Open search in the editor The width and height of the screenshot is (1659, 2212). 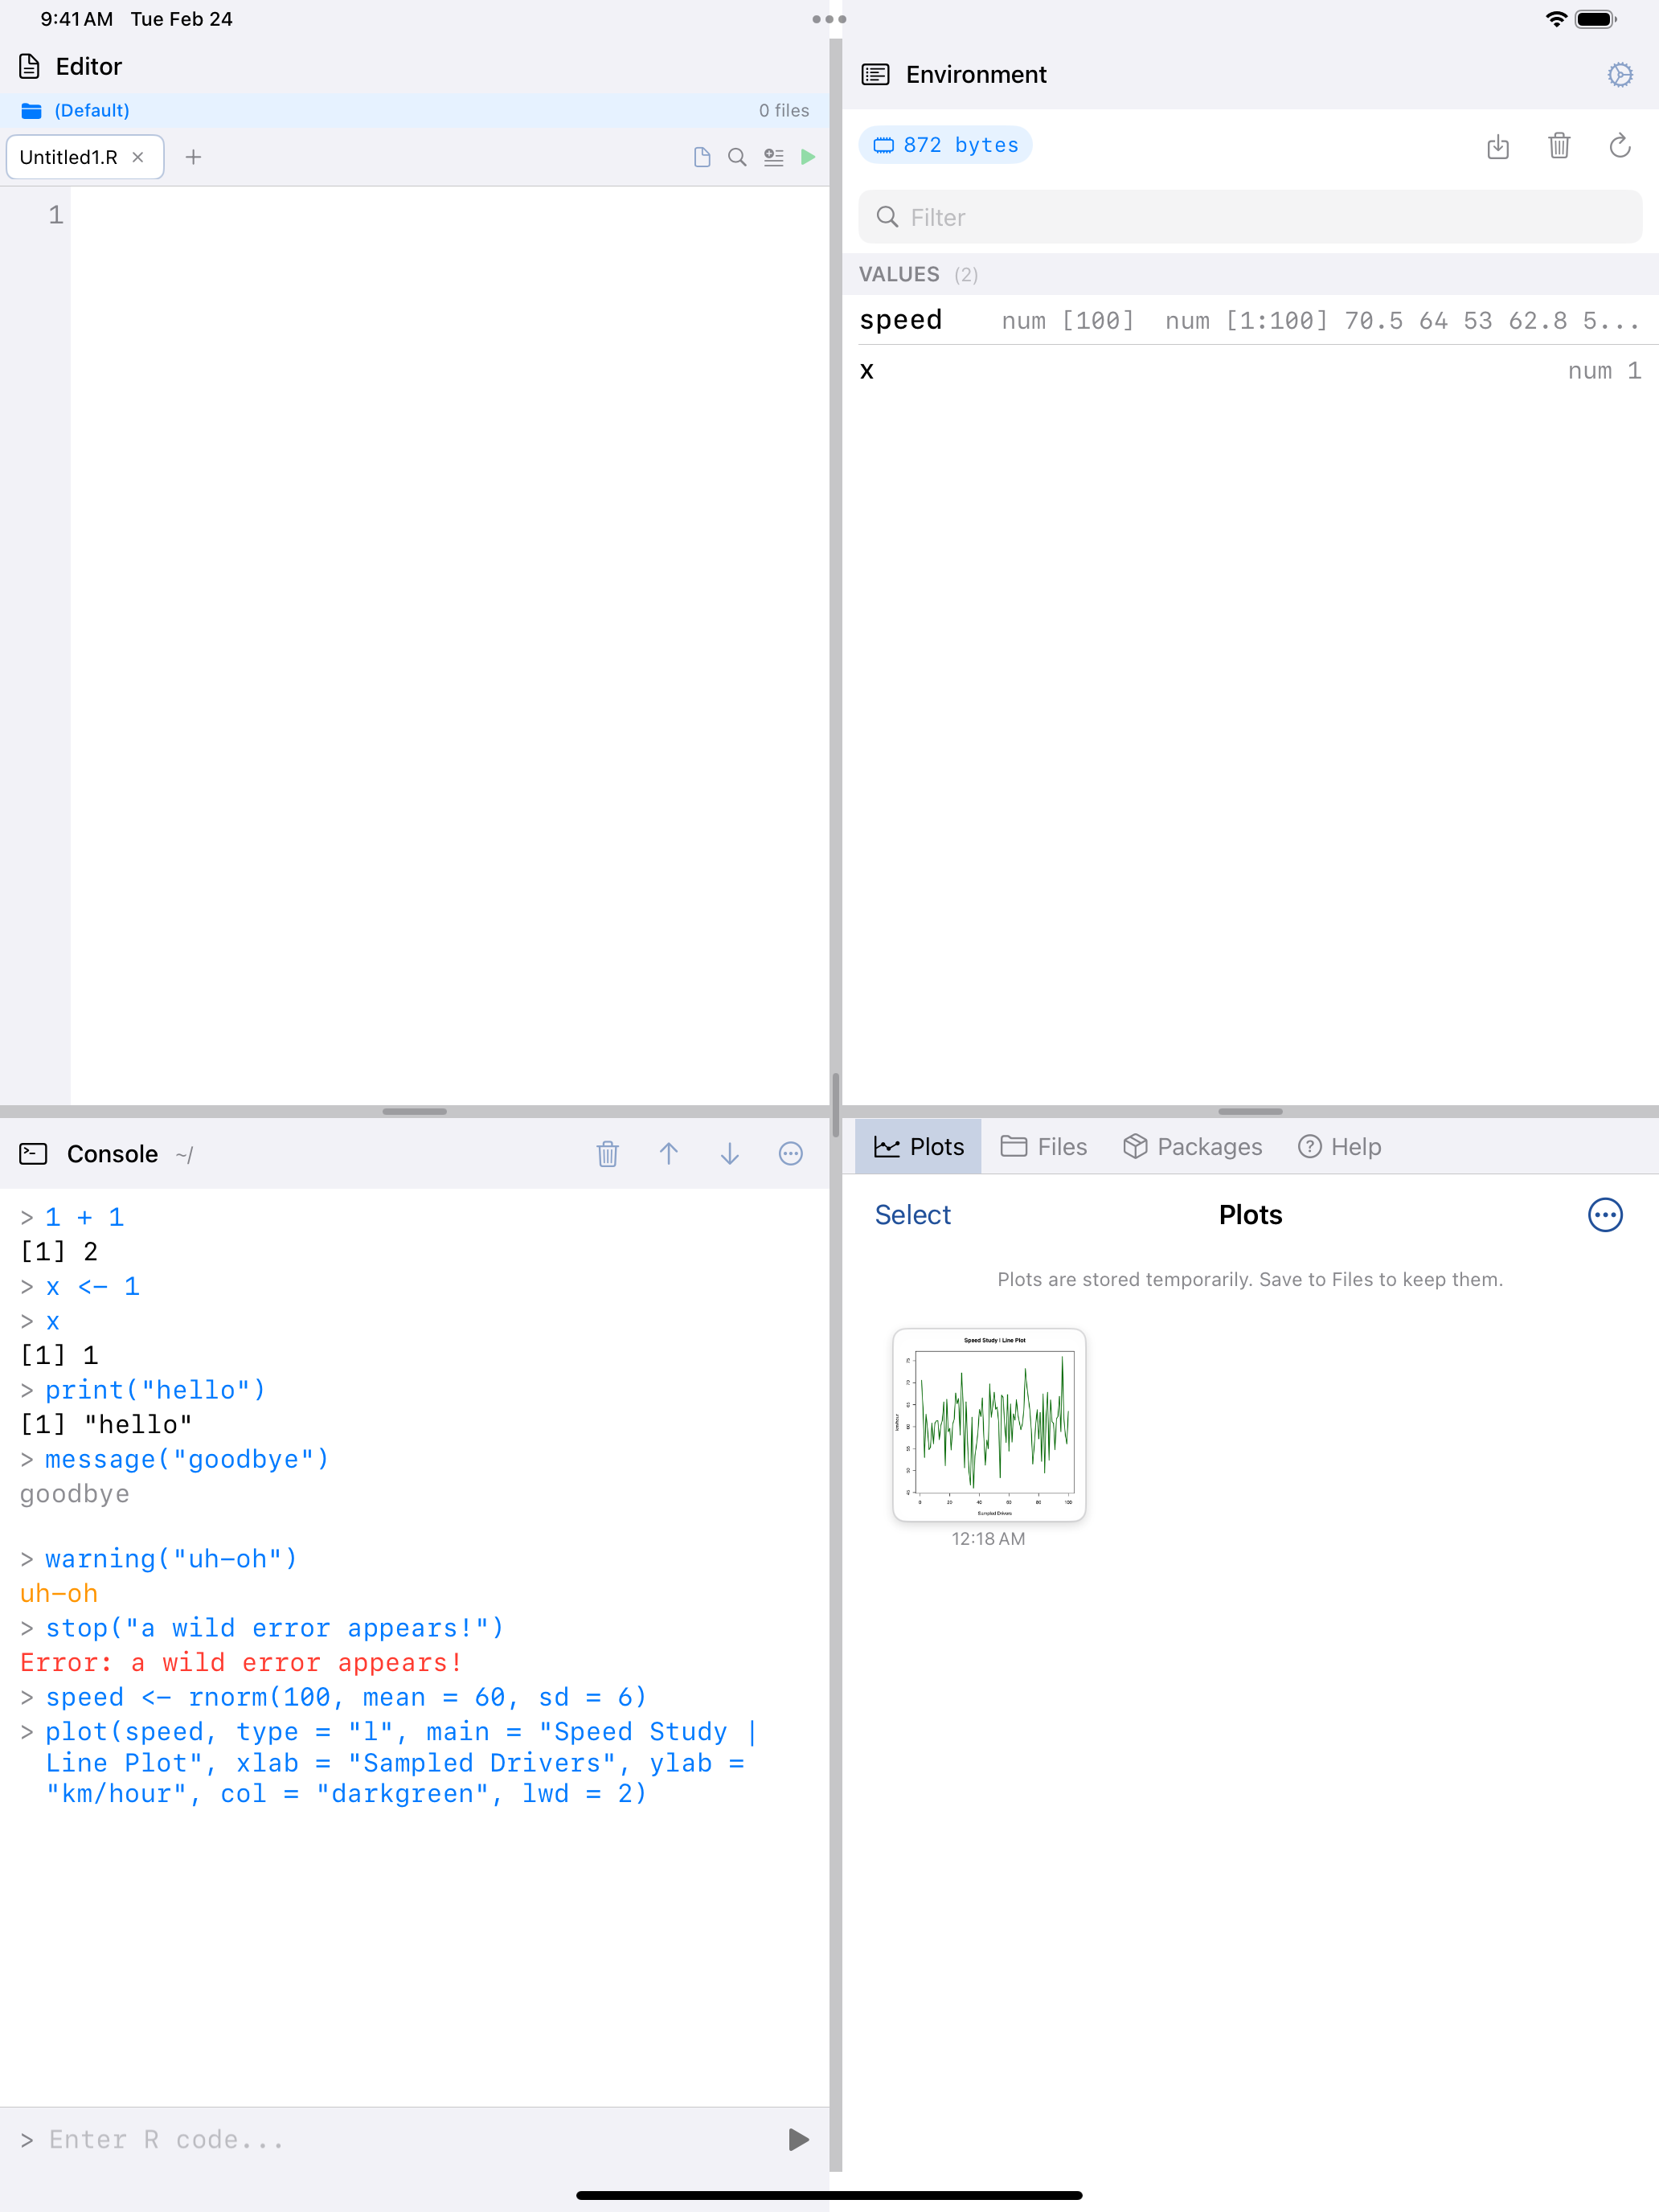coord(737,157)
